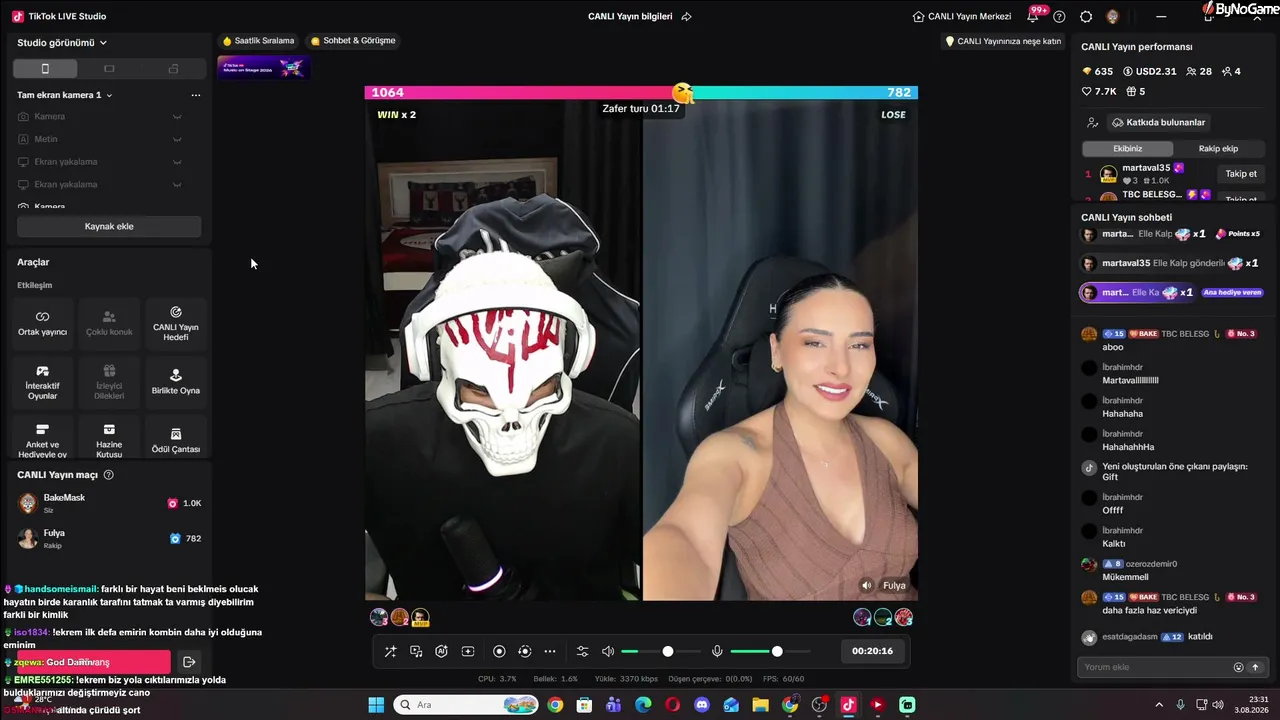Select the portrait phone layout
Screen dimensions: 1280x720
coord(45,69)
